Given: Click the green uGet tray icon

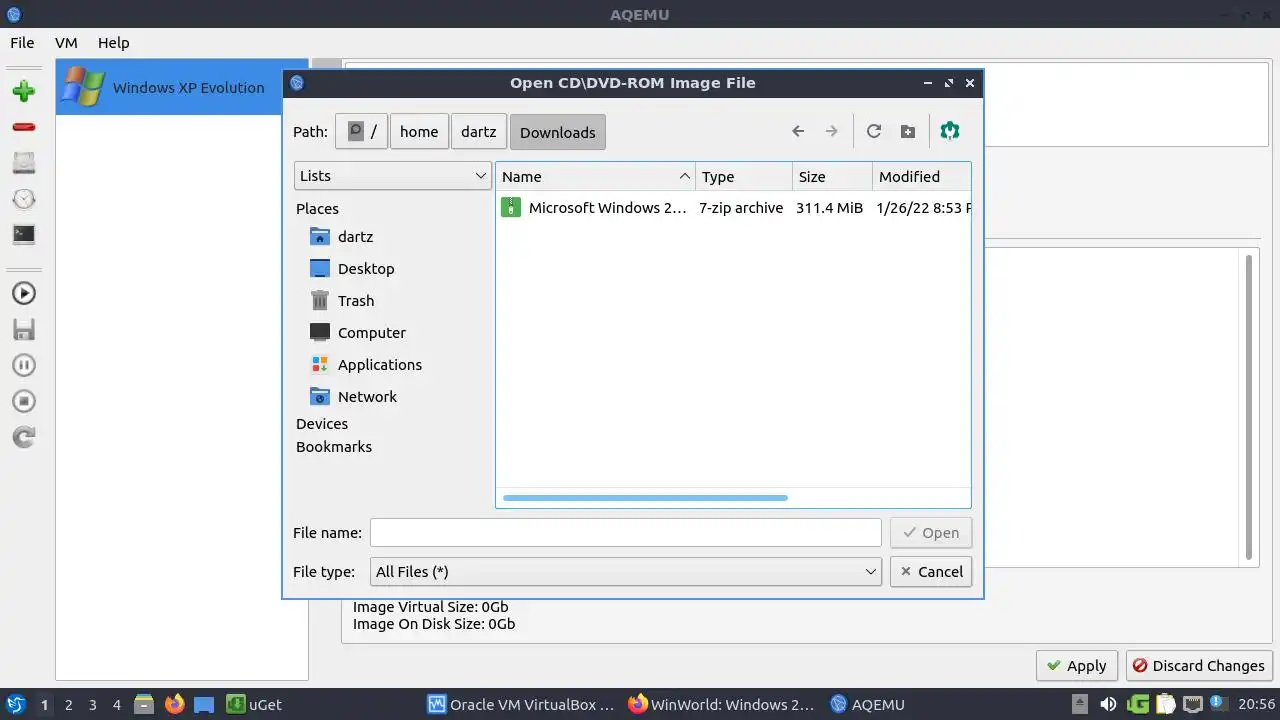Looking at the screenshot, I should [1138, 705].
